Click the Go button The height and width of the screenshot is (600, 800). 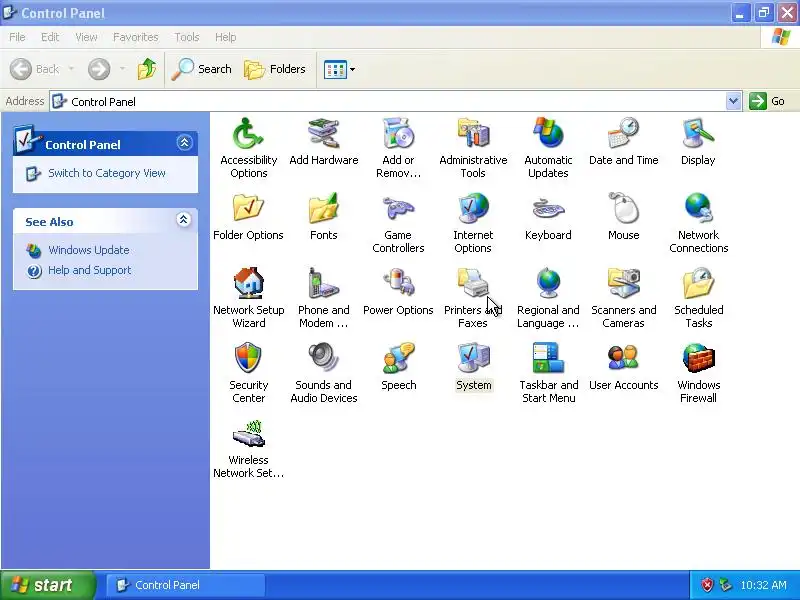tap(768, 101)
